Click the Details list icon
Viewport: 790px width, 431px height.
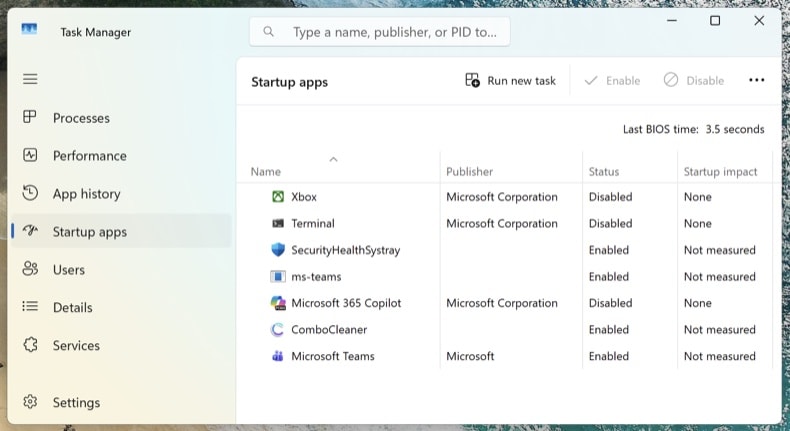pos(30,306)
